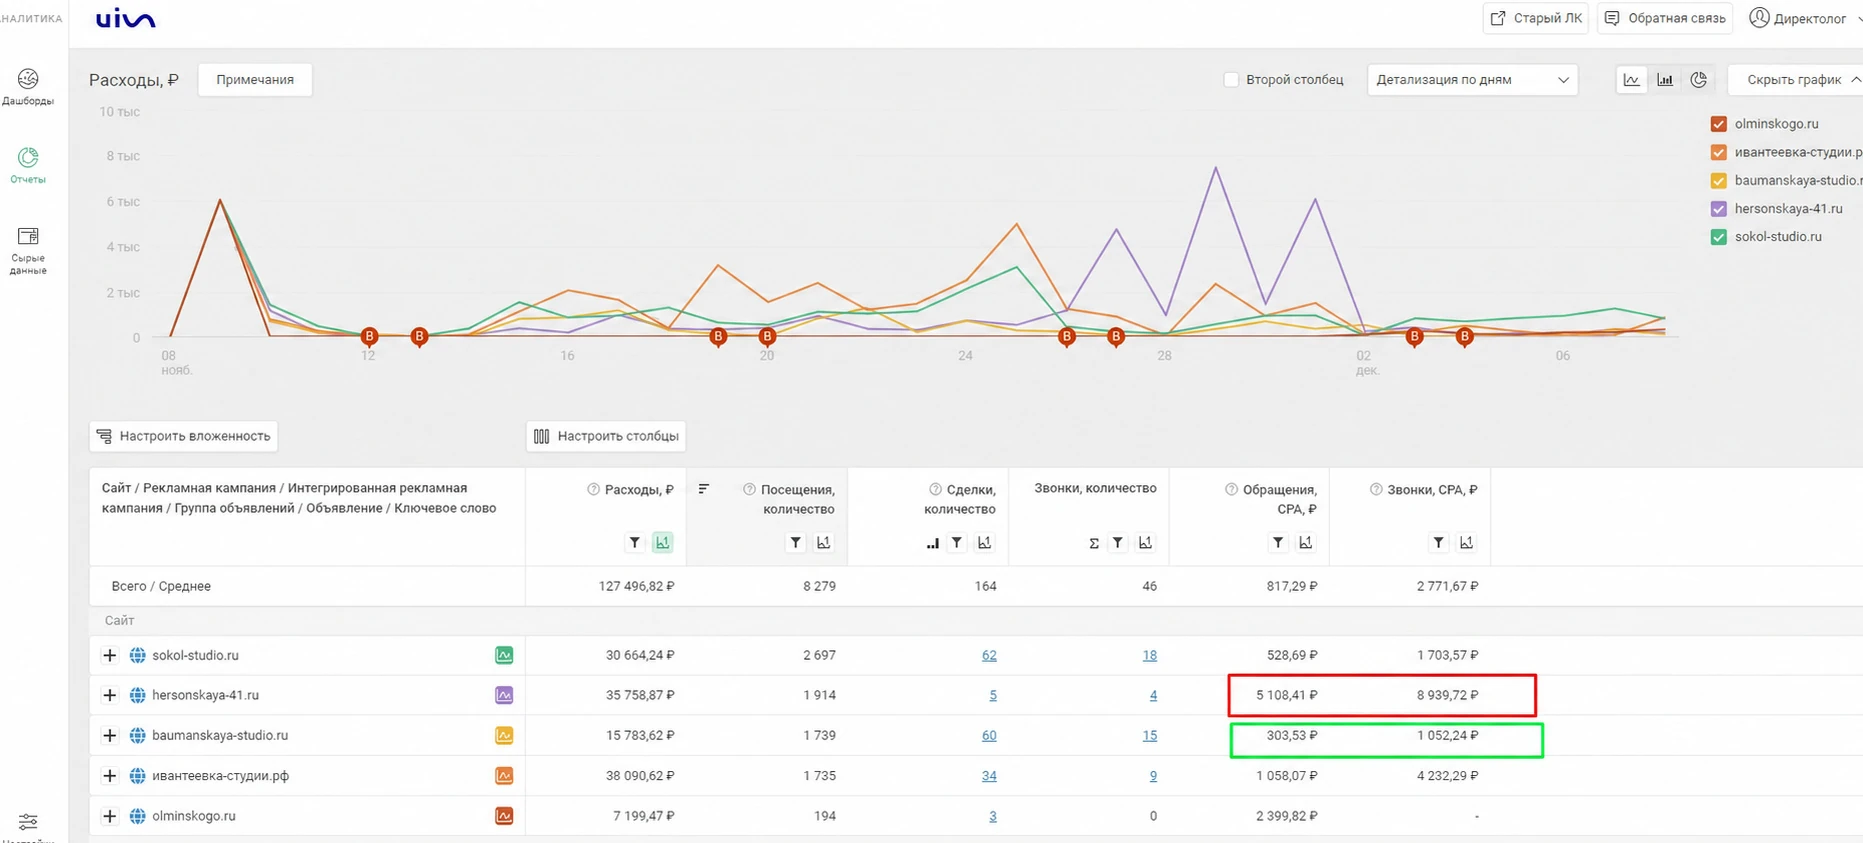1863x843 pixels.
Task: Open help hint for Посещения column
Action: coord(749,489)
